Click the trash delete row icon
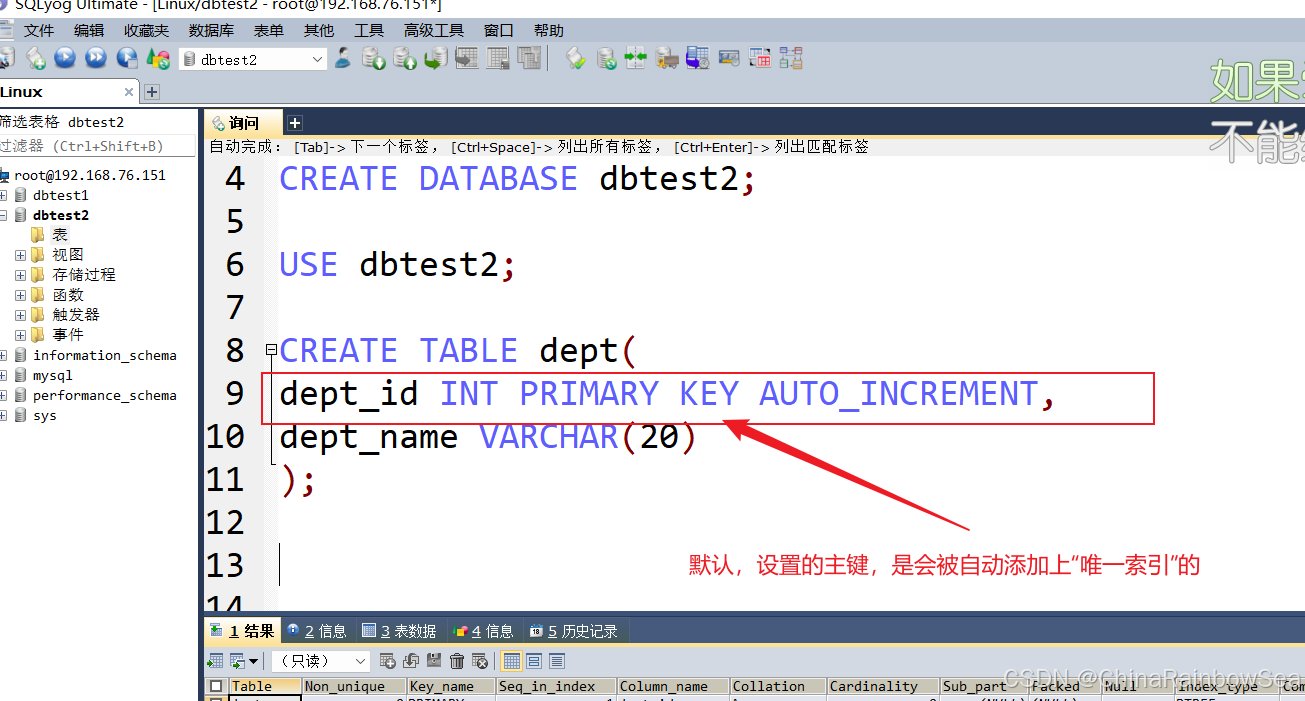1305x701 pixels. (x=457, y=661)
